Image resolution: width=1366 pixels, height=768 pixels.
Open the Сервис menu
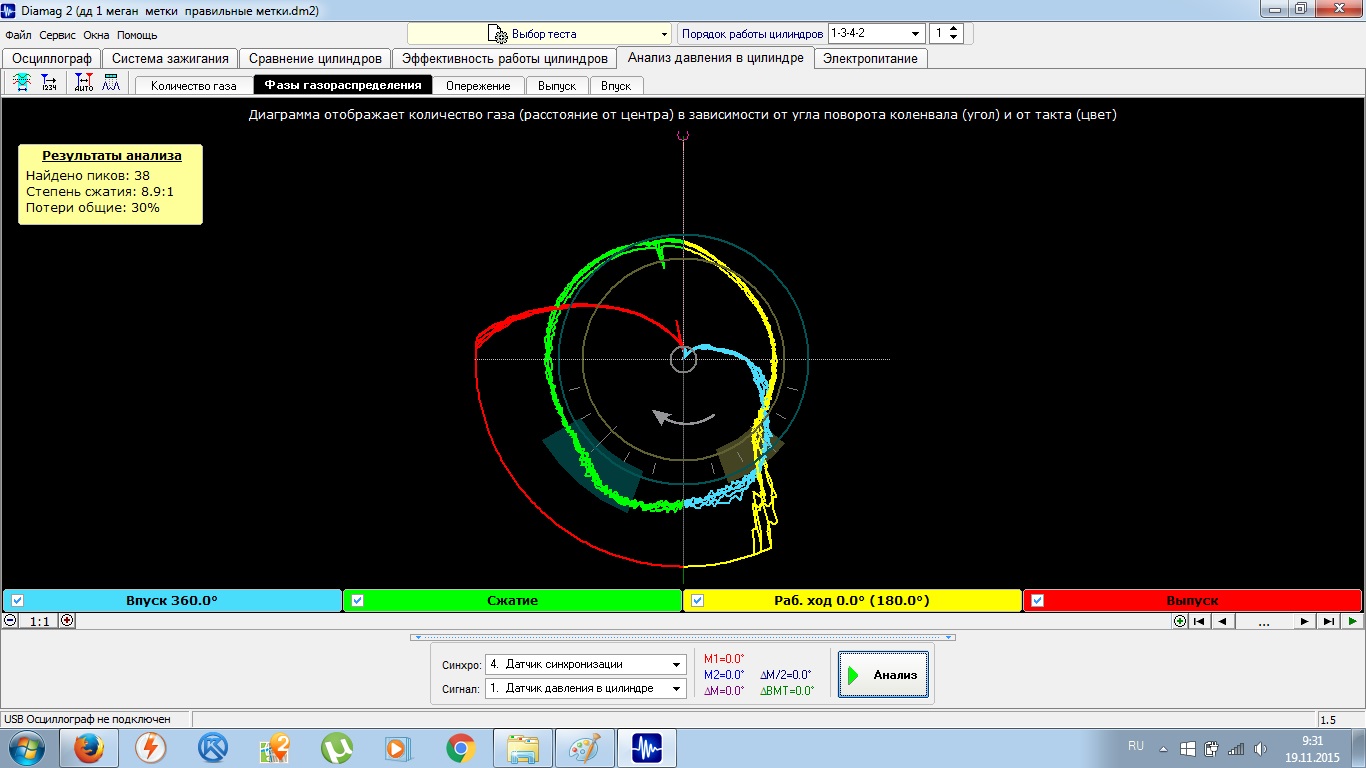58,34
